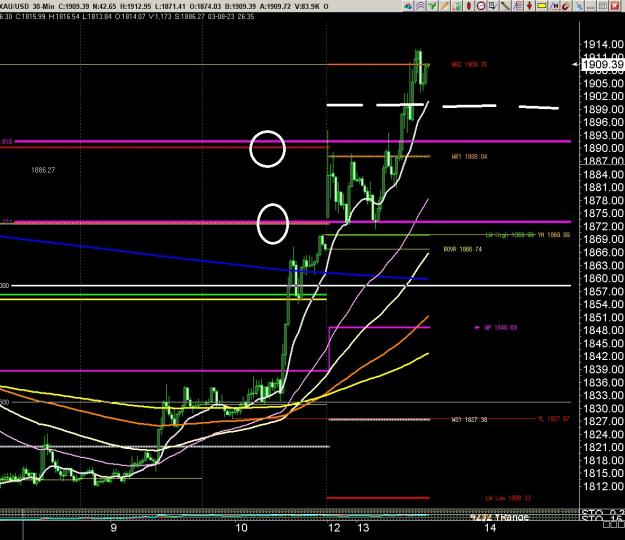Click the blue pin icon in toolbar
Image resolution: width=625 pixels, height=540 pixels.
pyautogui.click(x=578, y=6)
